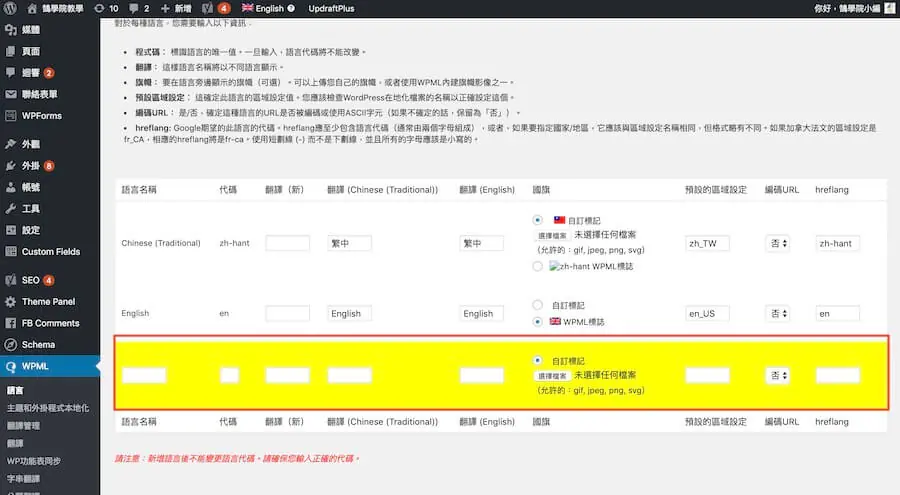Viewport: 900px width, 495px height.
Task: Open the comments bubble showing 2
Action: [134, 8]
